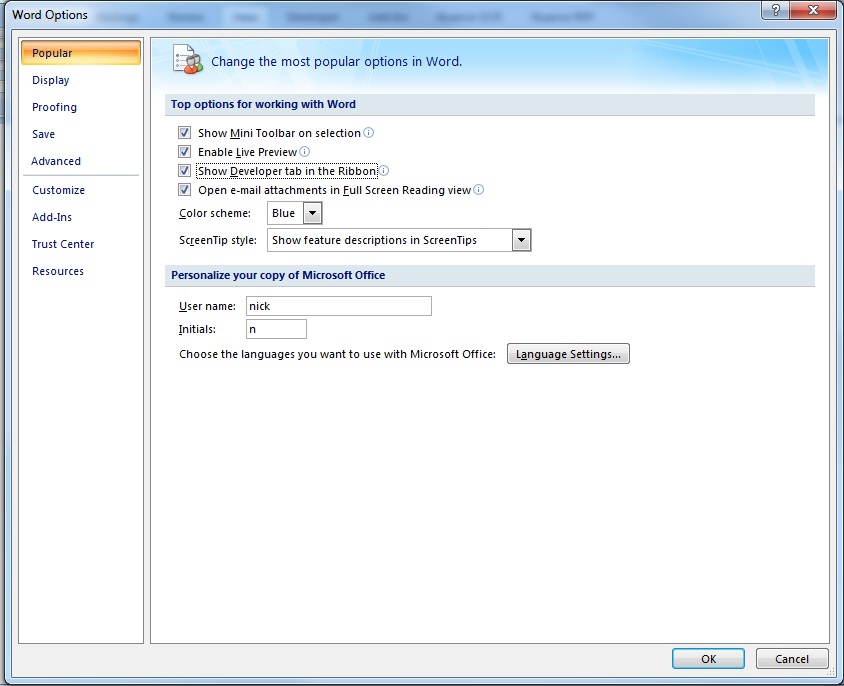Click into the User name field

tap(338, 306)
